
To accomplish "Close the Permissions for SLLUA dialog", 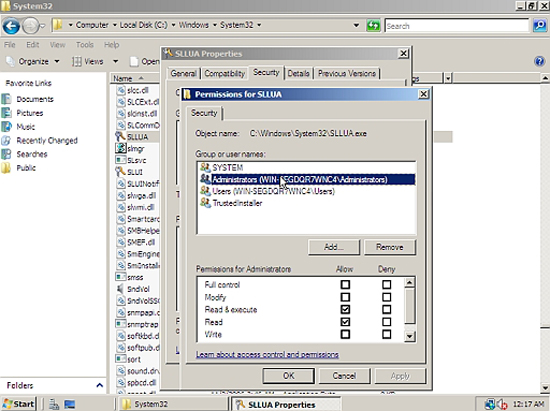I will click(424, 94).
